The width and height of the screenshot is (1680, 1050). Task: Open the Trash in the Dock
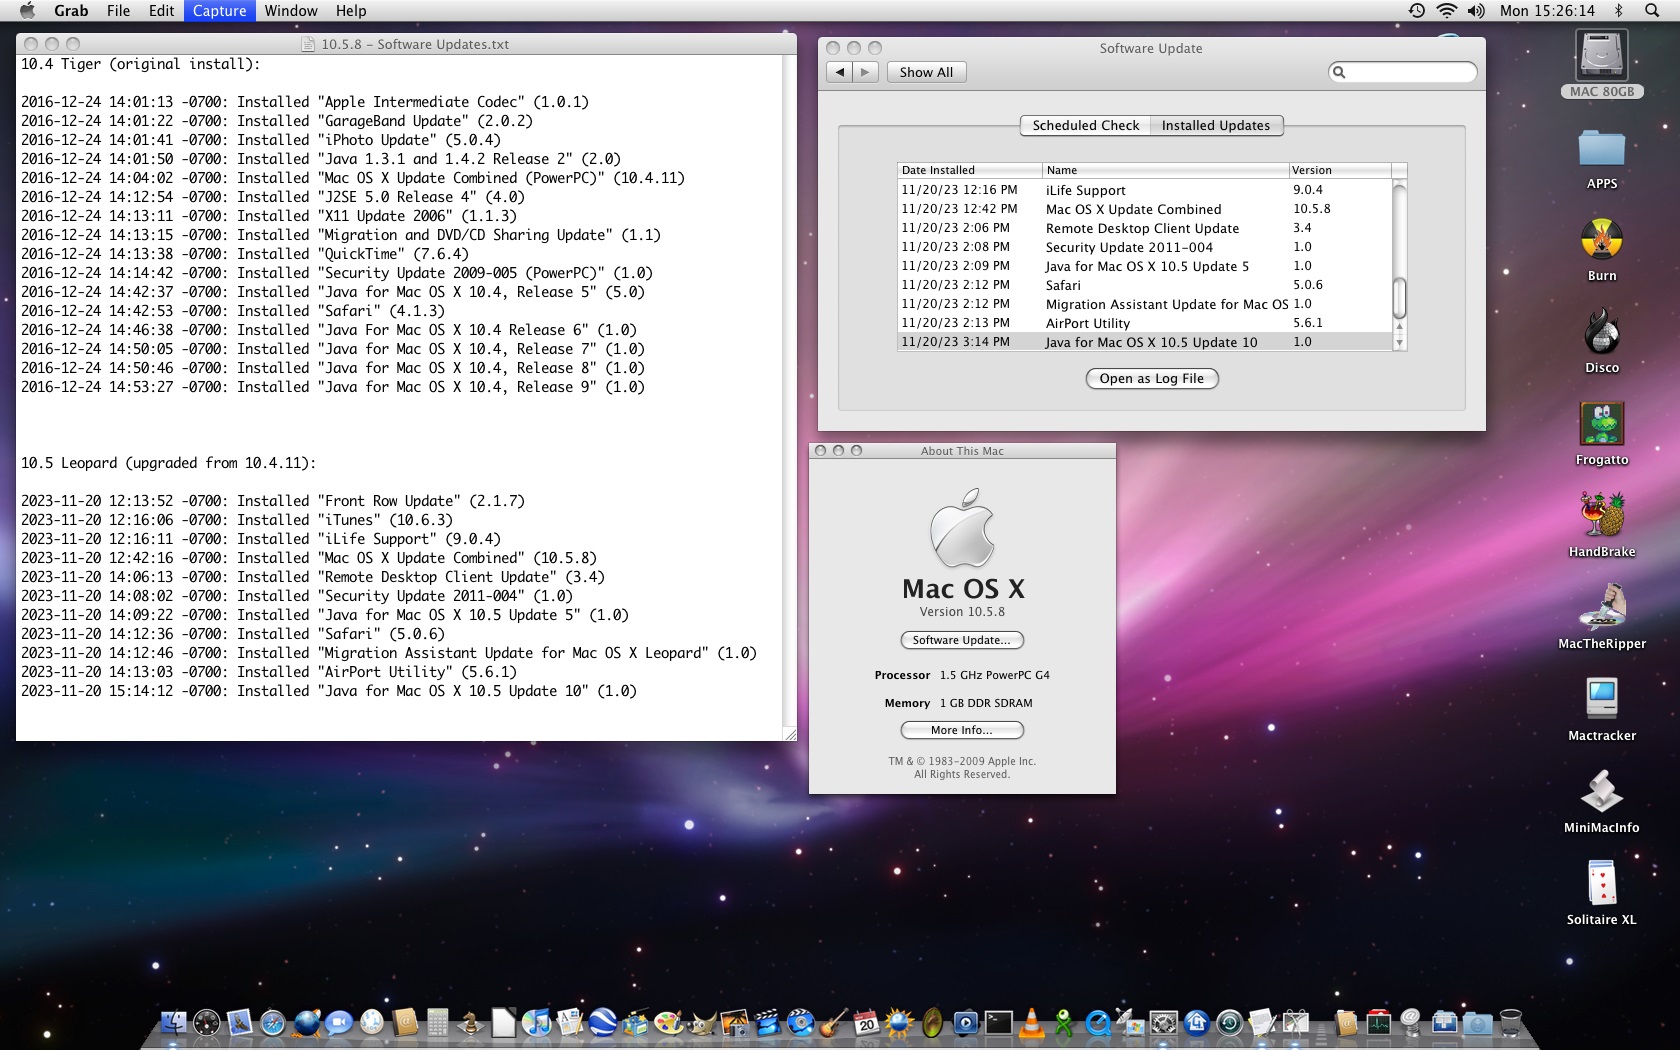pos(1511,1023)
